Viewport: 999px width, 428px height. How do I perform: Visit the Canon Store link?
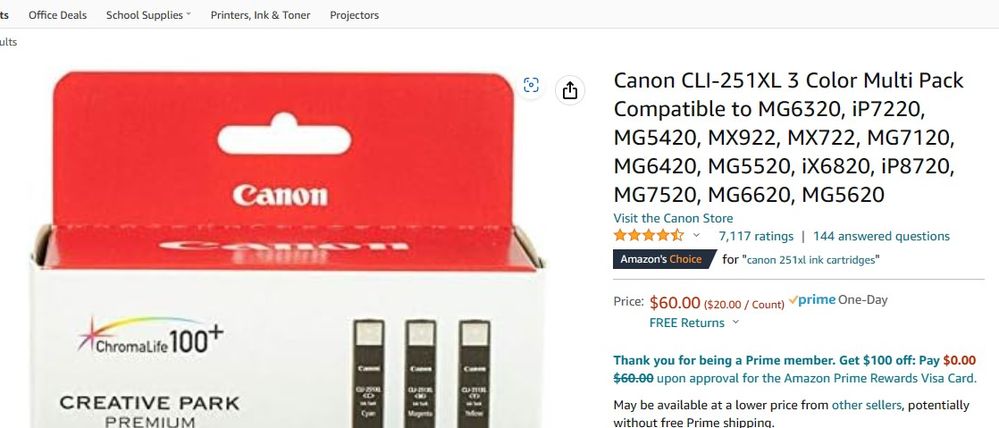pos(673,218)
